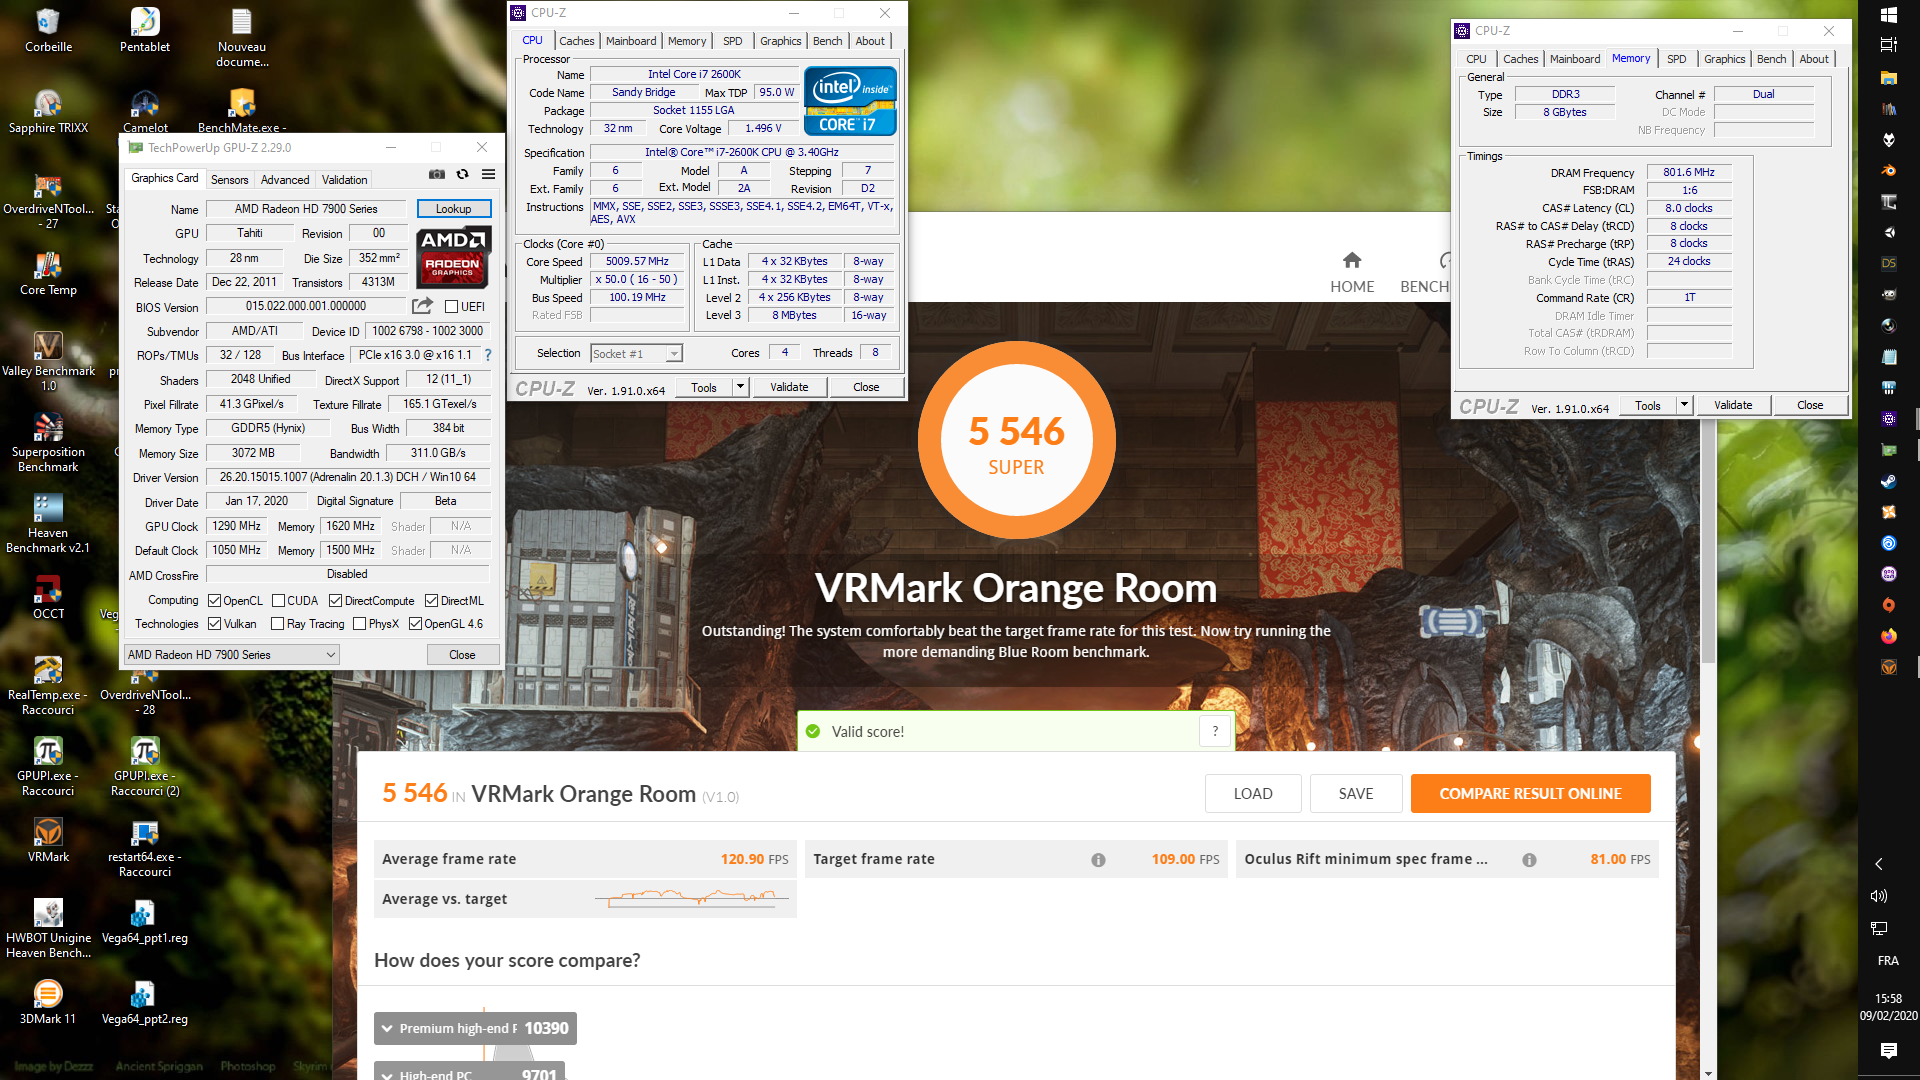Open OCCT desktop shortcut
Image resolution: width=1920 pixels, height=1080 pixels.
48,597
